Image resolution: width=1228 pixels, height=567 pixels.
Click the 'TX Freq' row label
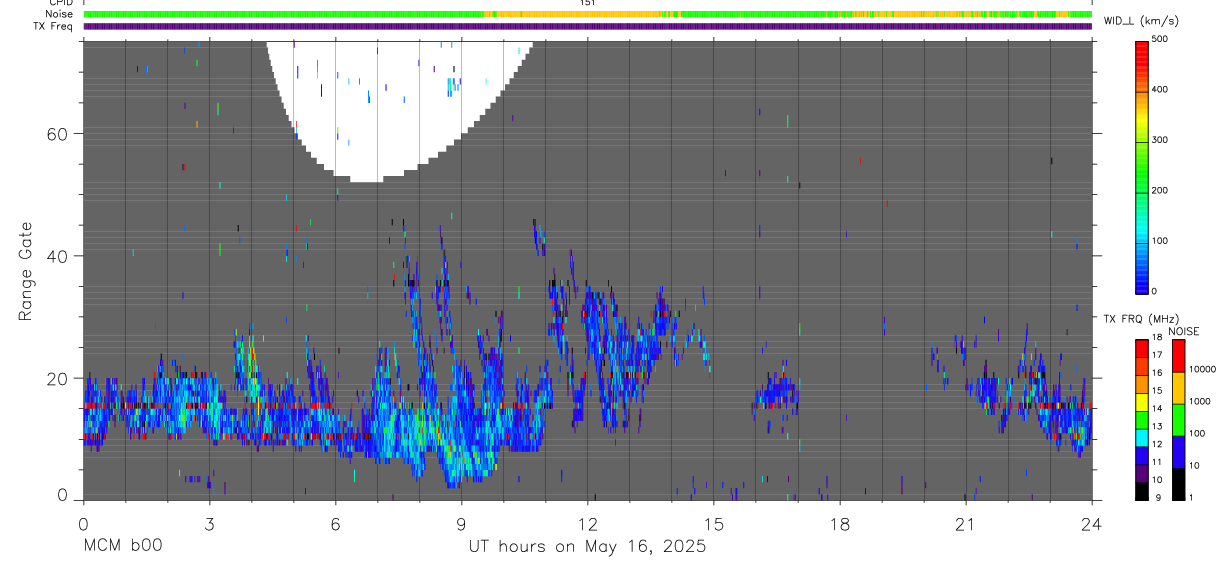pyautogui.click(x=53, y=26)
